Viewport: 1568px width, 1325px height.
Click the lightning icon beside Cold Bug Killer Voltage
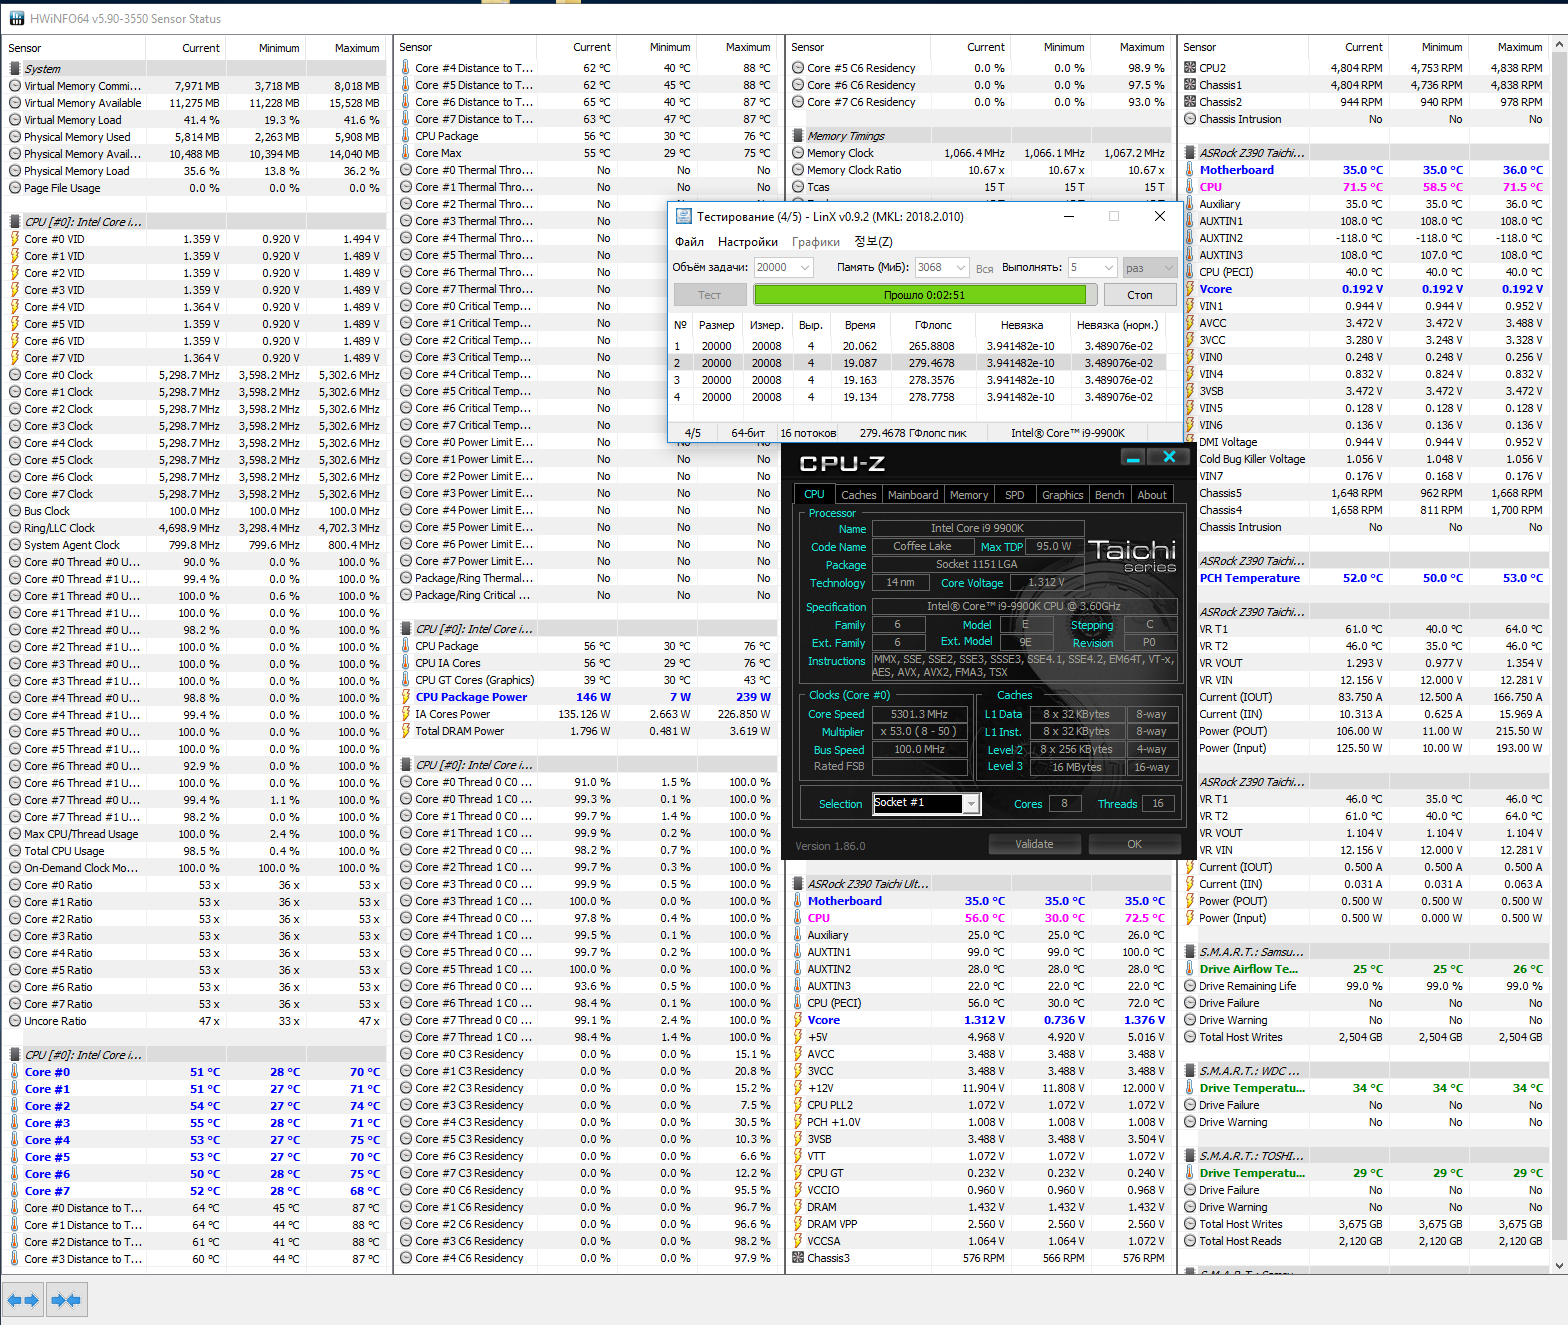1190,459
